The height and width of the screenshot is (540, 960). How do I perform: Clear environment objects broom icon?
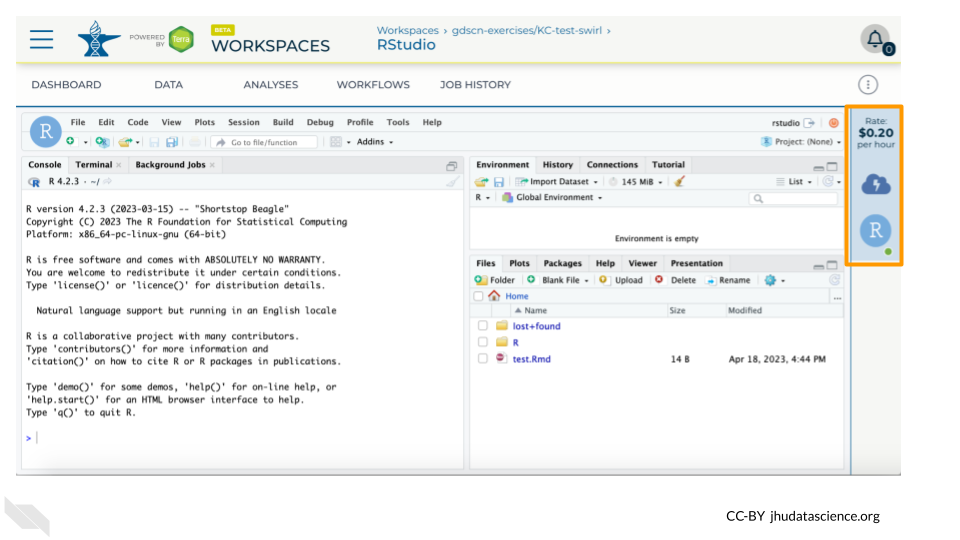coord(679,181)
